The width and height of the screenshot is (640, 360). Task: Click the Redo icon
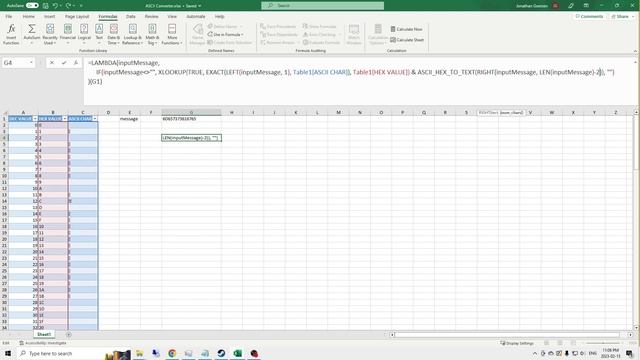tap(68, 6)
